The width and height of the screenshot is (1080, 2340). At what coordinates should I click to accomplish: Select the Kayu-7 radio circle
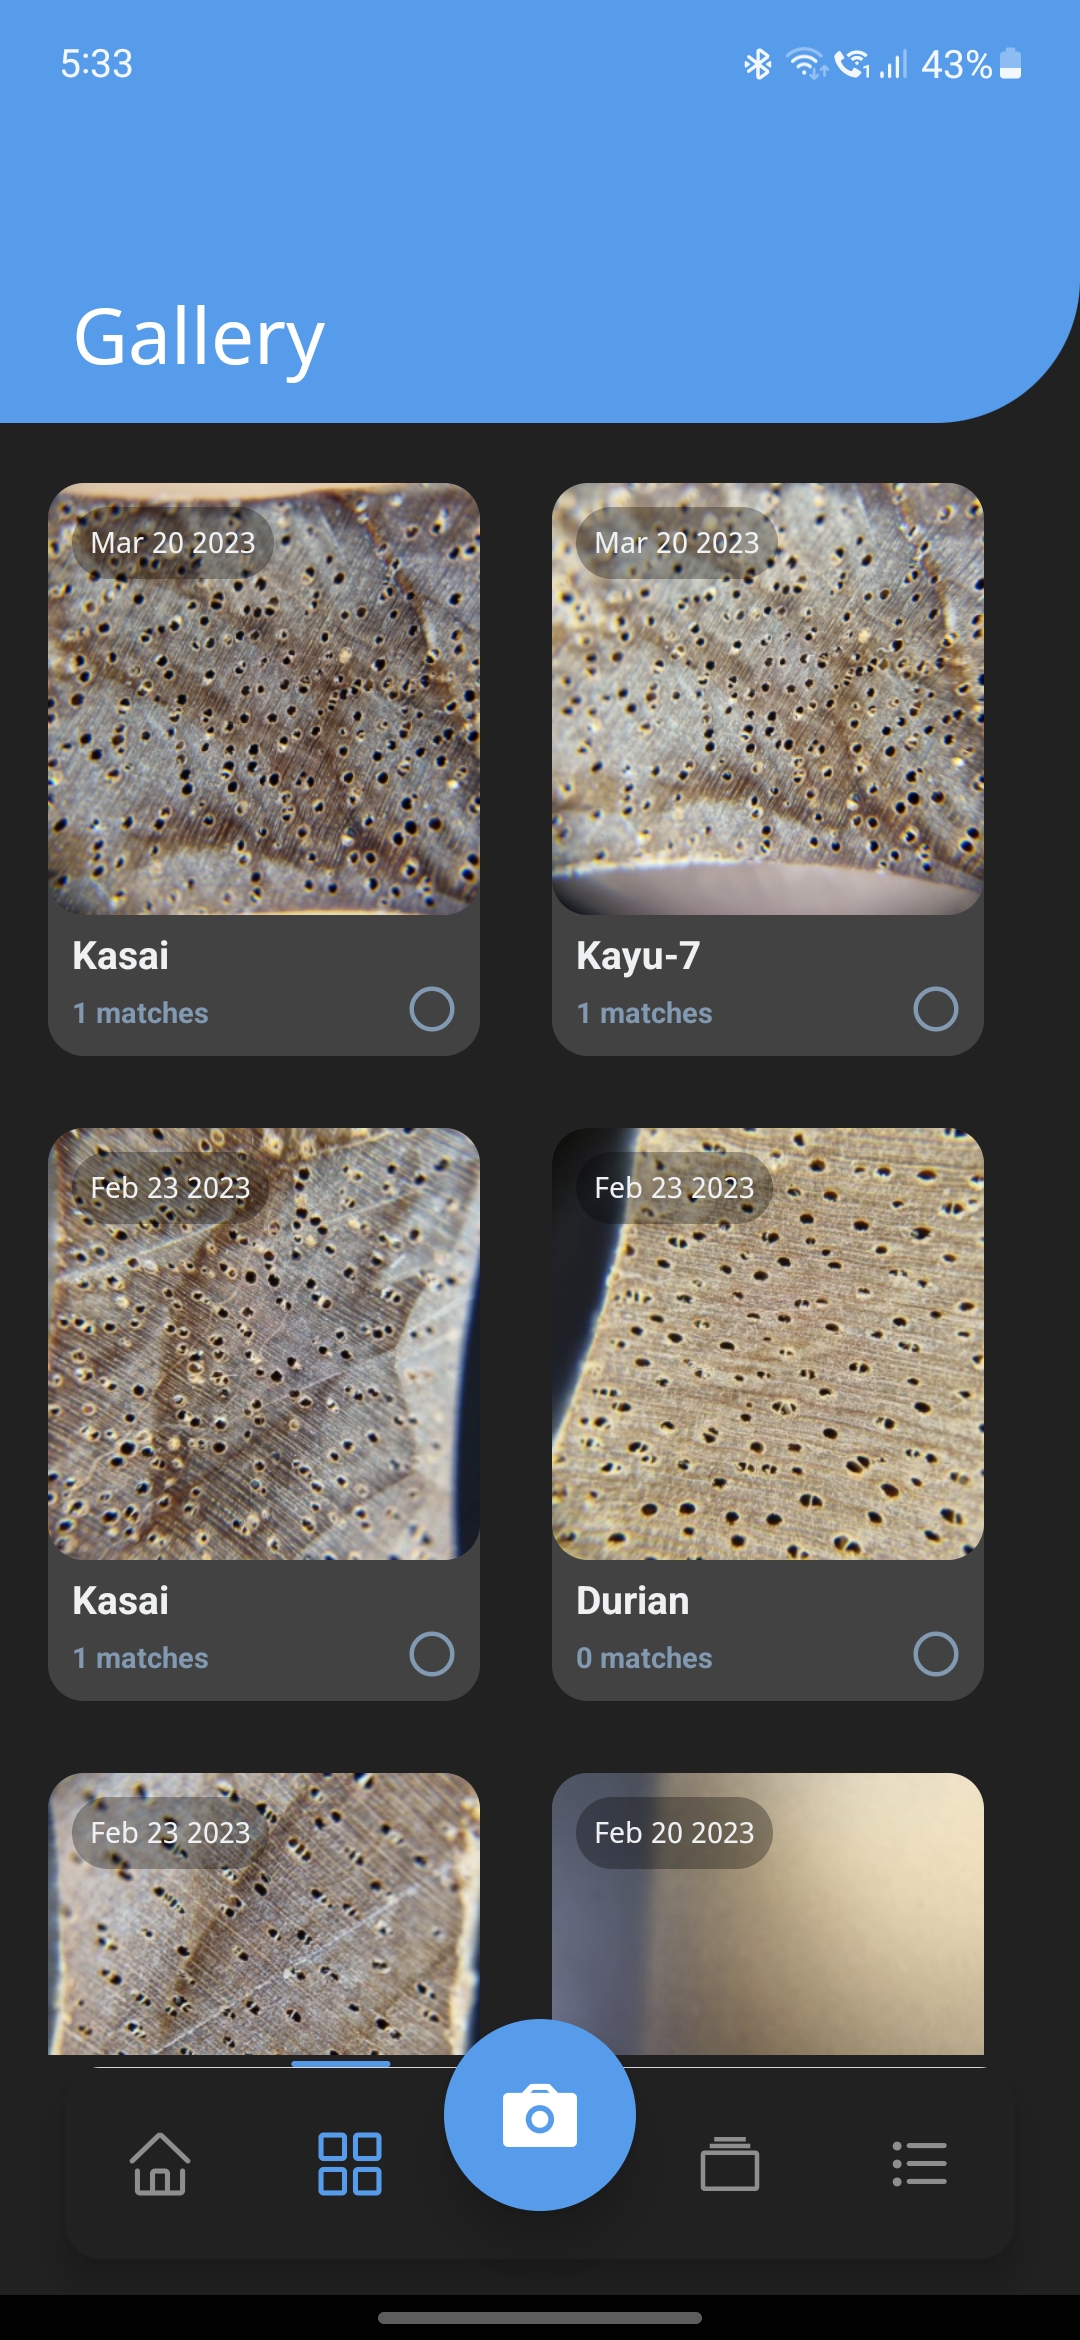(x=936, y=1009)
